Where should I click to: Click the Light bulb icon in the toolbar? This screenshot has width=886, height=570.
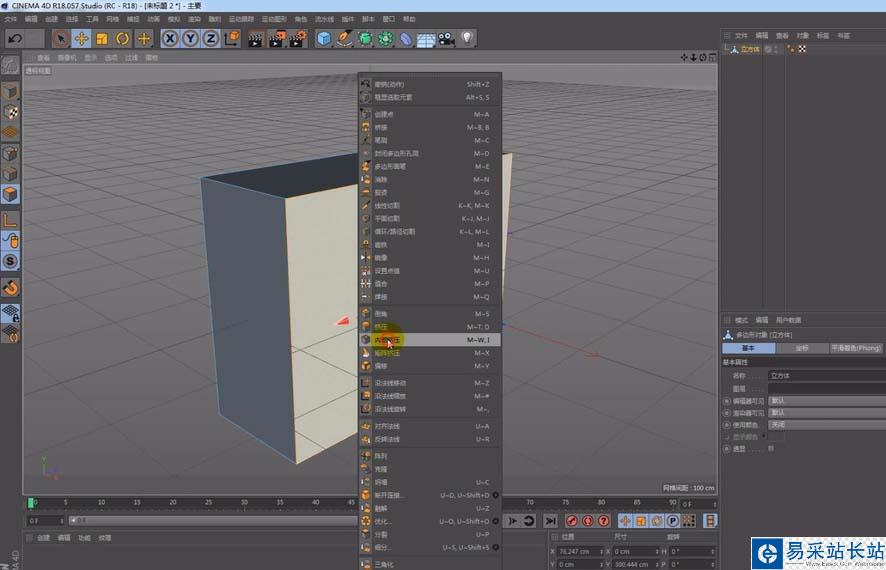467,39
